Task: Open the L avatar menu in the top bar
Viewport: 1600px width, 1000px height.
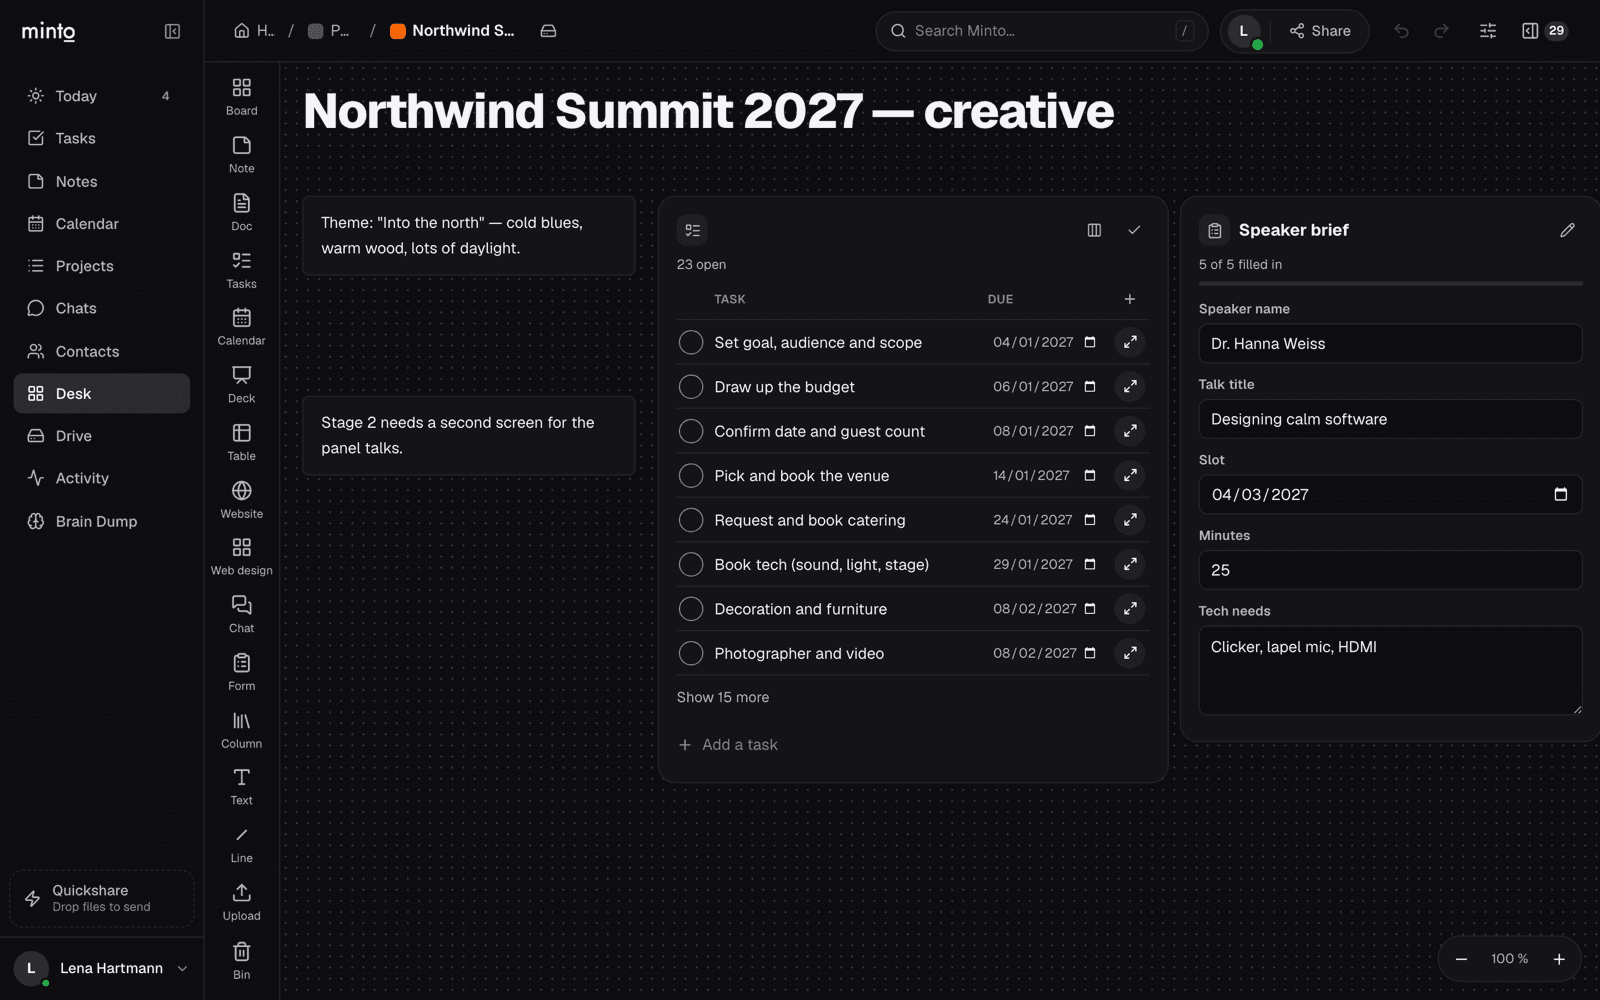Action: point(1244,31)
